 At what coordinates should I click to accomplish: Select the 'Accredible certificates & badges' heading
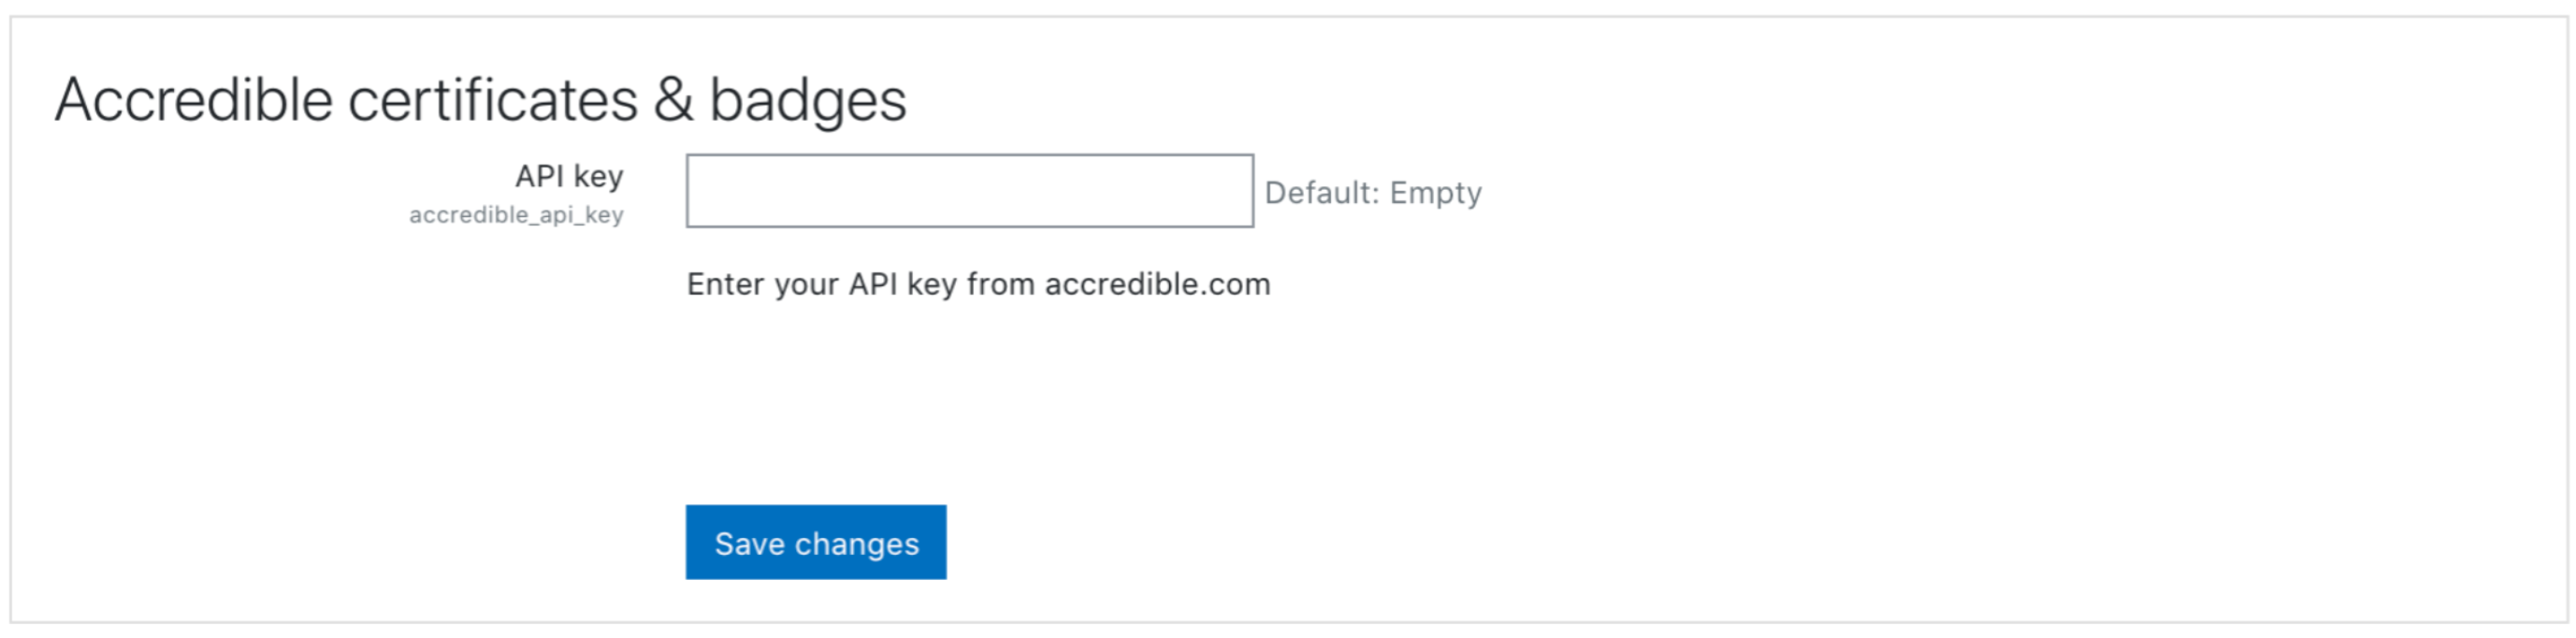pos(481,100)
